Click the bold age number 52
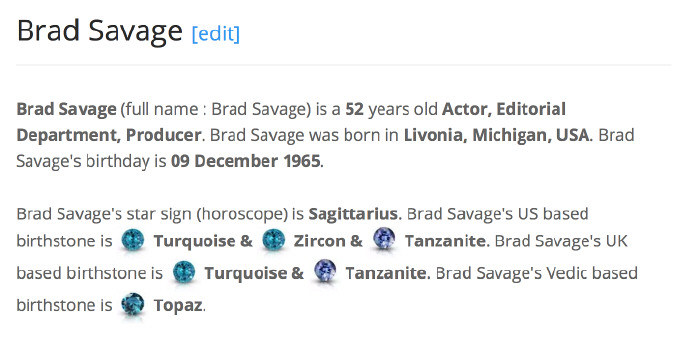Screen dimensions: 700x361 (354, 109)
